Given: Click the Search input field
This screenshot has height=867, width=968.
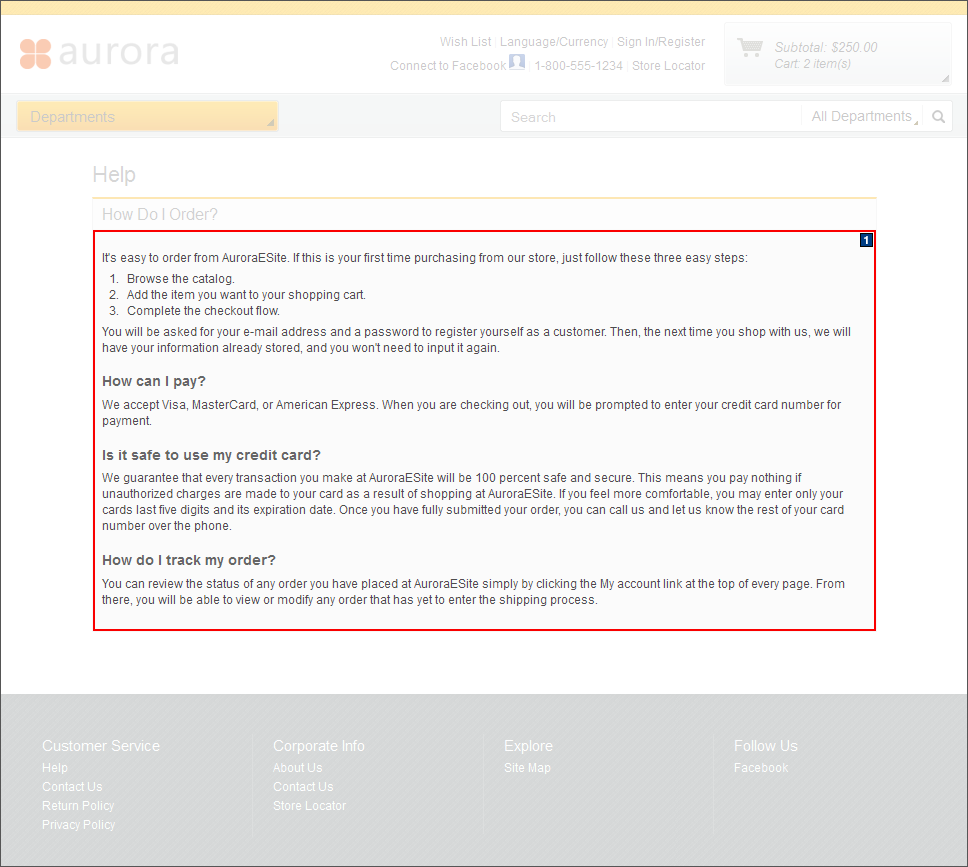Looking at the screenshot, I should pos(651,117).
